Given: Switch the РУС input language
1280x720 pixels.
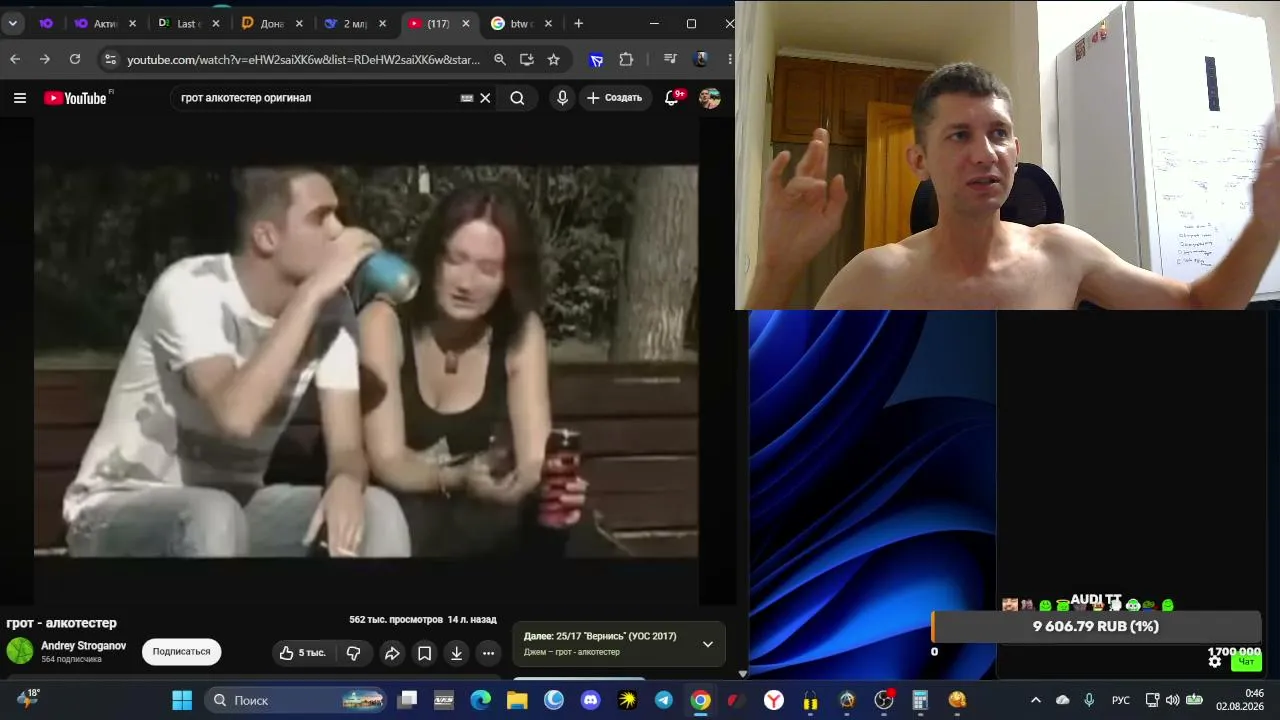Looking at the screenshot, I should coord(1121,700).
